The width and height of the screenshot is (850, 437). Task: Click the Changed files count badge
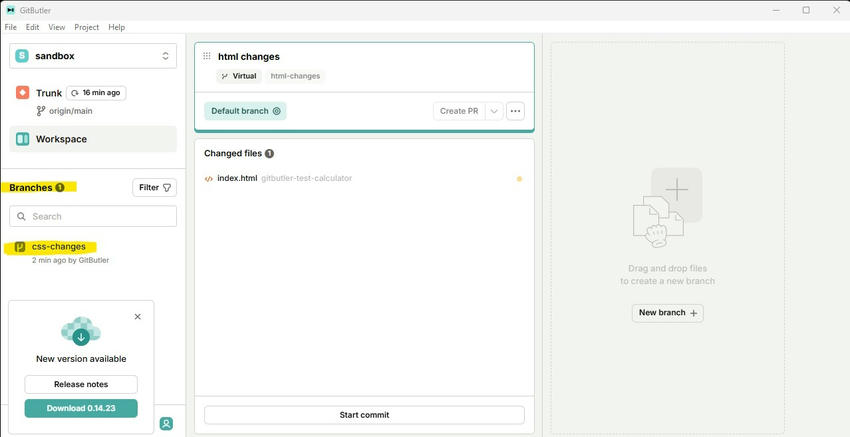(x=269, y=153)
